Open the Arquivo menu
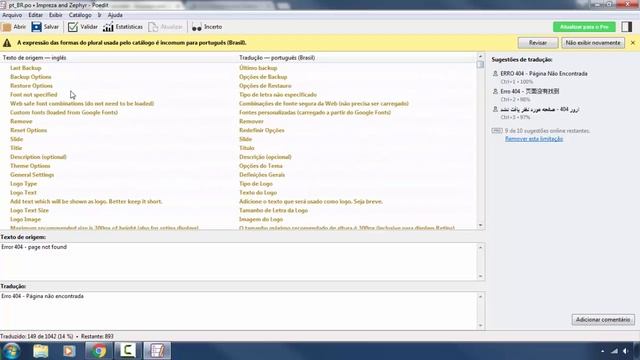Screen dimensions: 640x360 12,15
